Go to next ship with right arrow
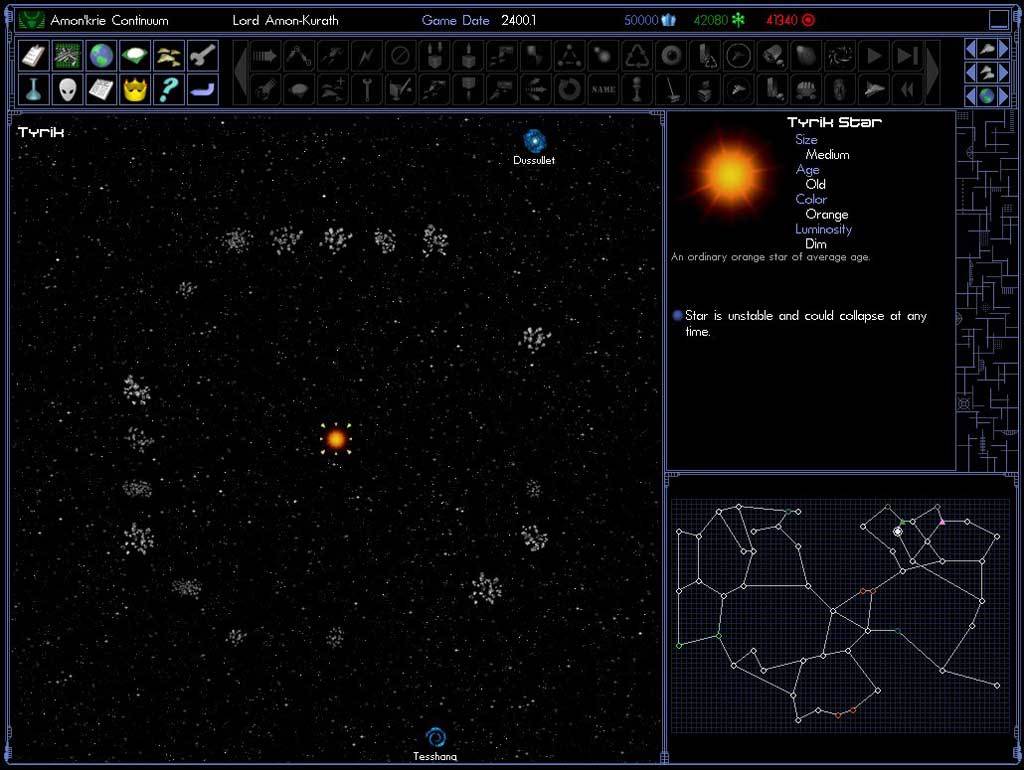Viewport: 1024px width, 770px height. tap(1003, 49)
